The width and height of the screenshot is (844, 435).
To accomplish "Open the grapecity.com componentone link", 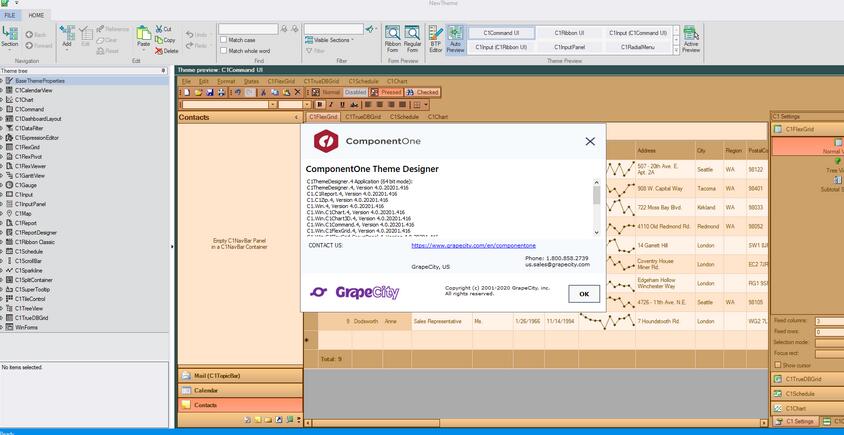I will 474,245.
